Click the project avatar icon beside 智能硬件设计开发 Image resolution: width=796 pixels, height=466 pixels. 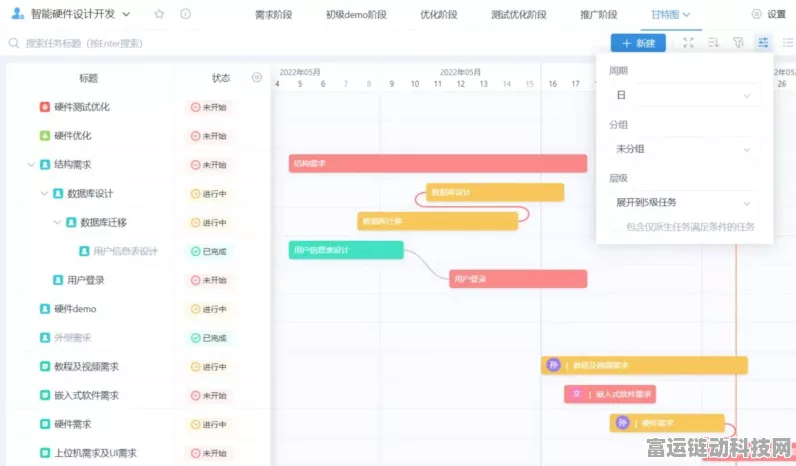point(17,14)
